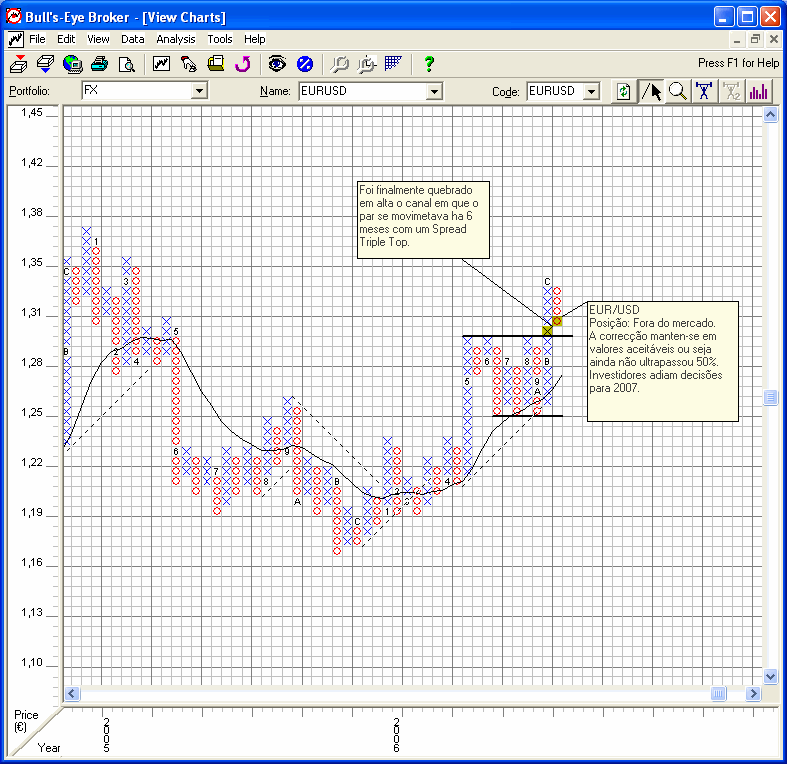Screen dimensions: 787x764
Task: Open the Edit menu
Action: click(x=66, y=39)
